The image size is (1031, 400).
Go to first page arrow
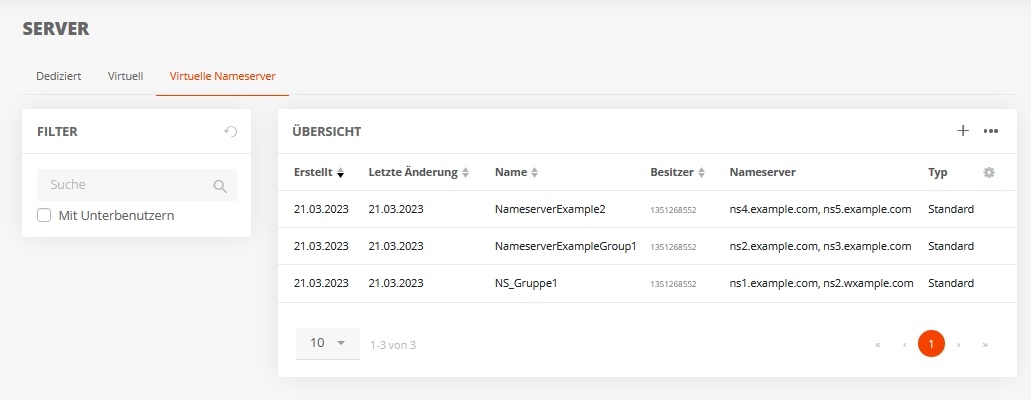click(x=878, y=344)
